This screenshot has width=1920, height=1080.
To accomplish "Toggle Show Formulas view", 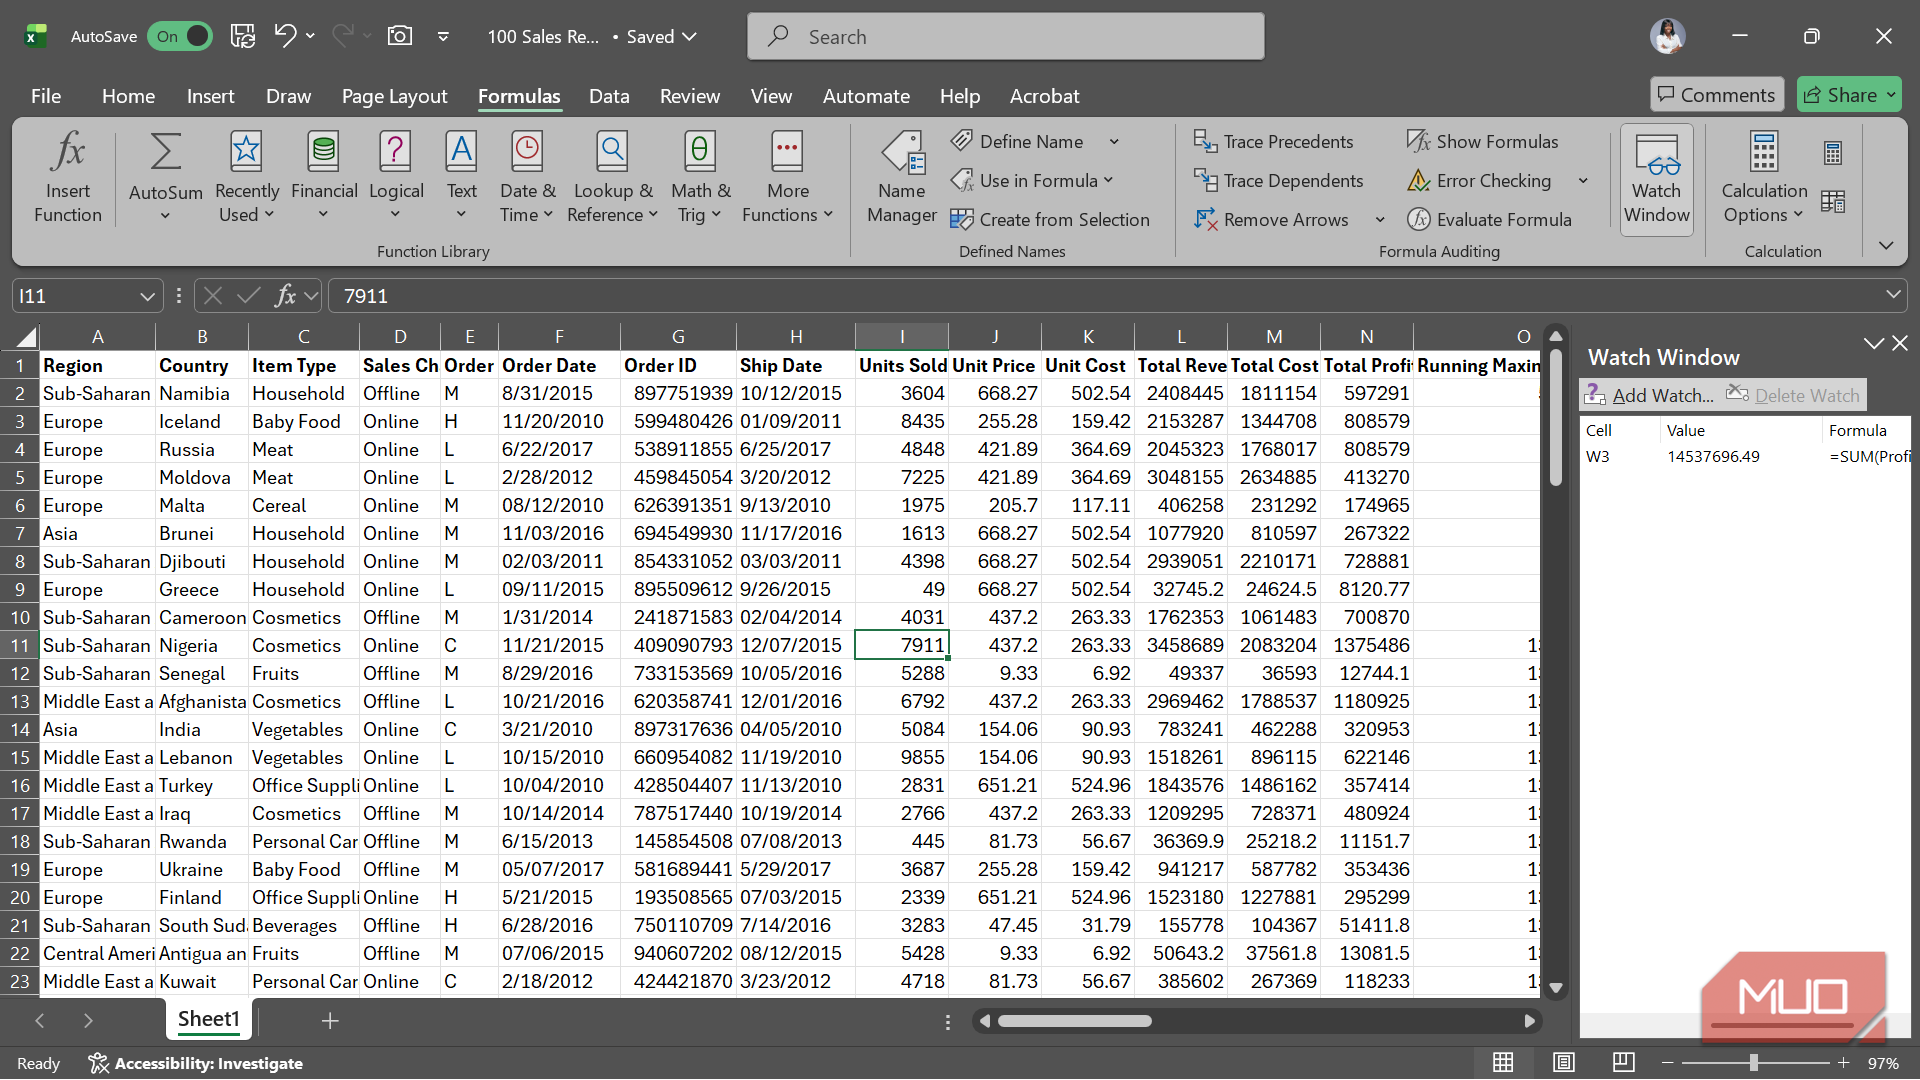I will point(1482,142).
